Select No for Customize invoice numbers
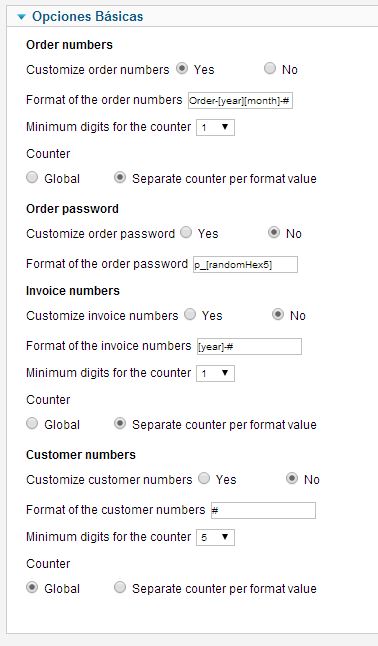 pyautogui.click(x=278, y=314)
